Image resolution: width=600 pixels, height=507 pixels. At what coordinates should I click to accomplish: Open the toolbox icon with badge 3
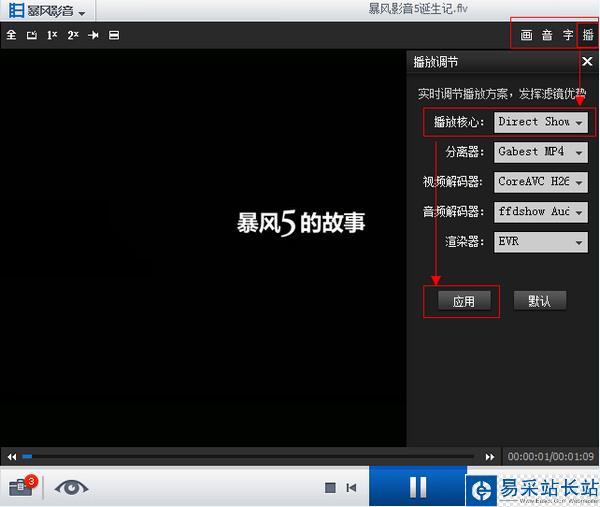(x=23, y=486)
